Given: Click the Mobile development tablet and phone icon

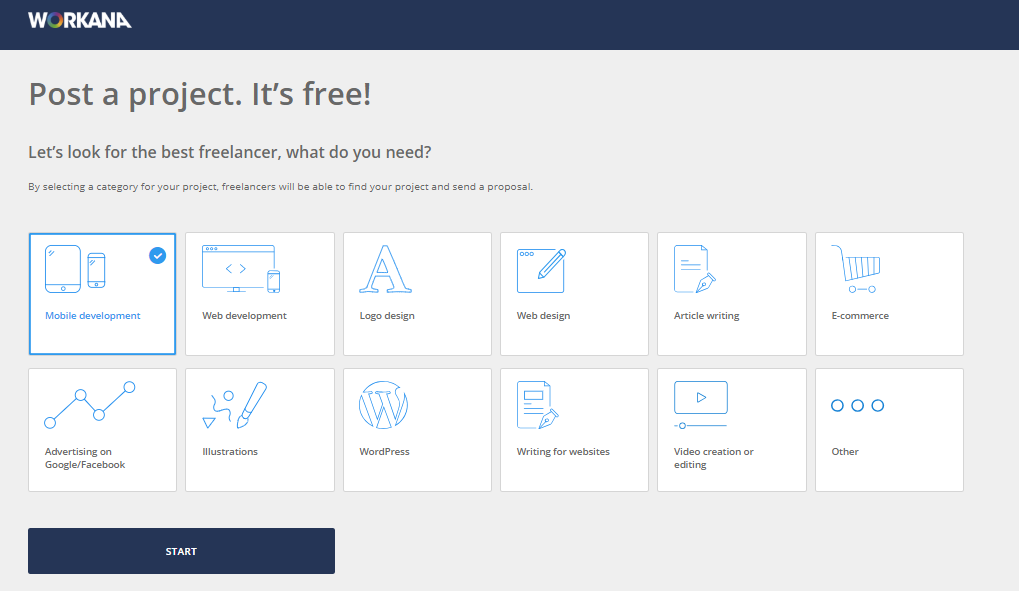Looking at the screenshot, I should [75, 269].
